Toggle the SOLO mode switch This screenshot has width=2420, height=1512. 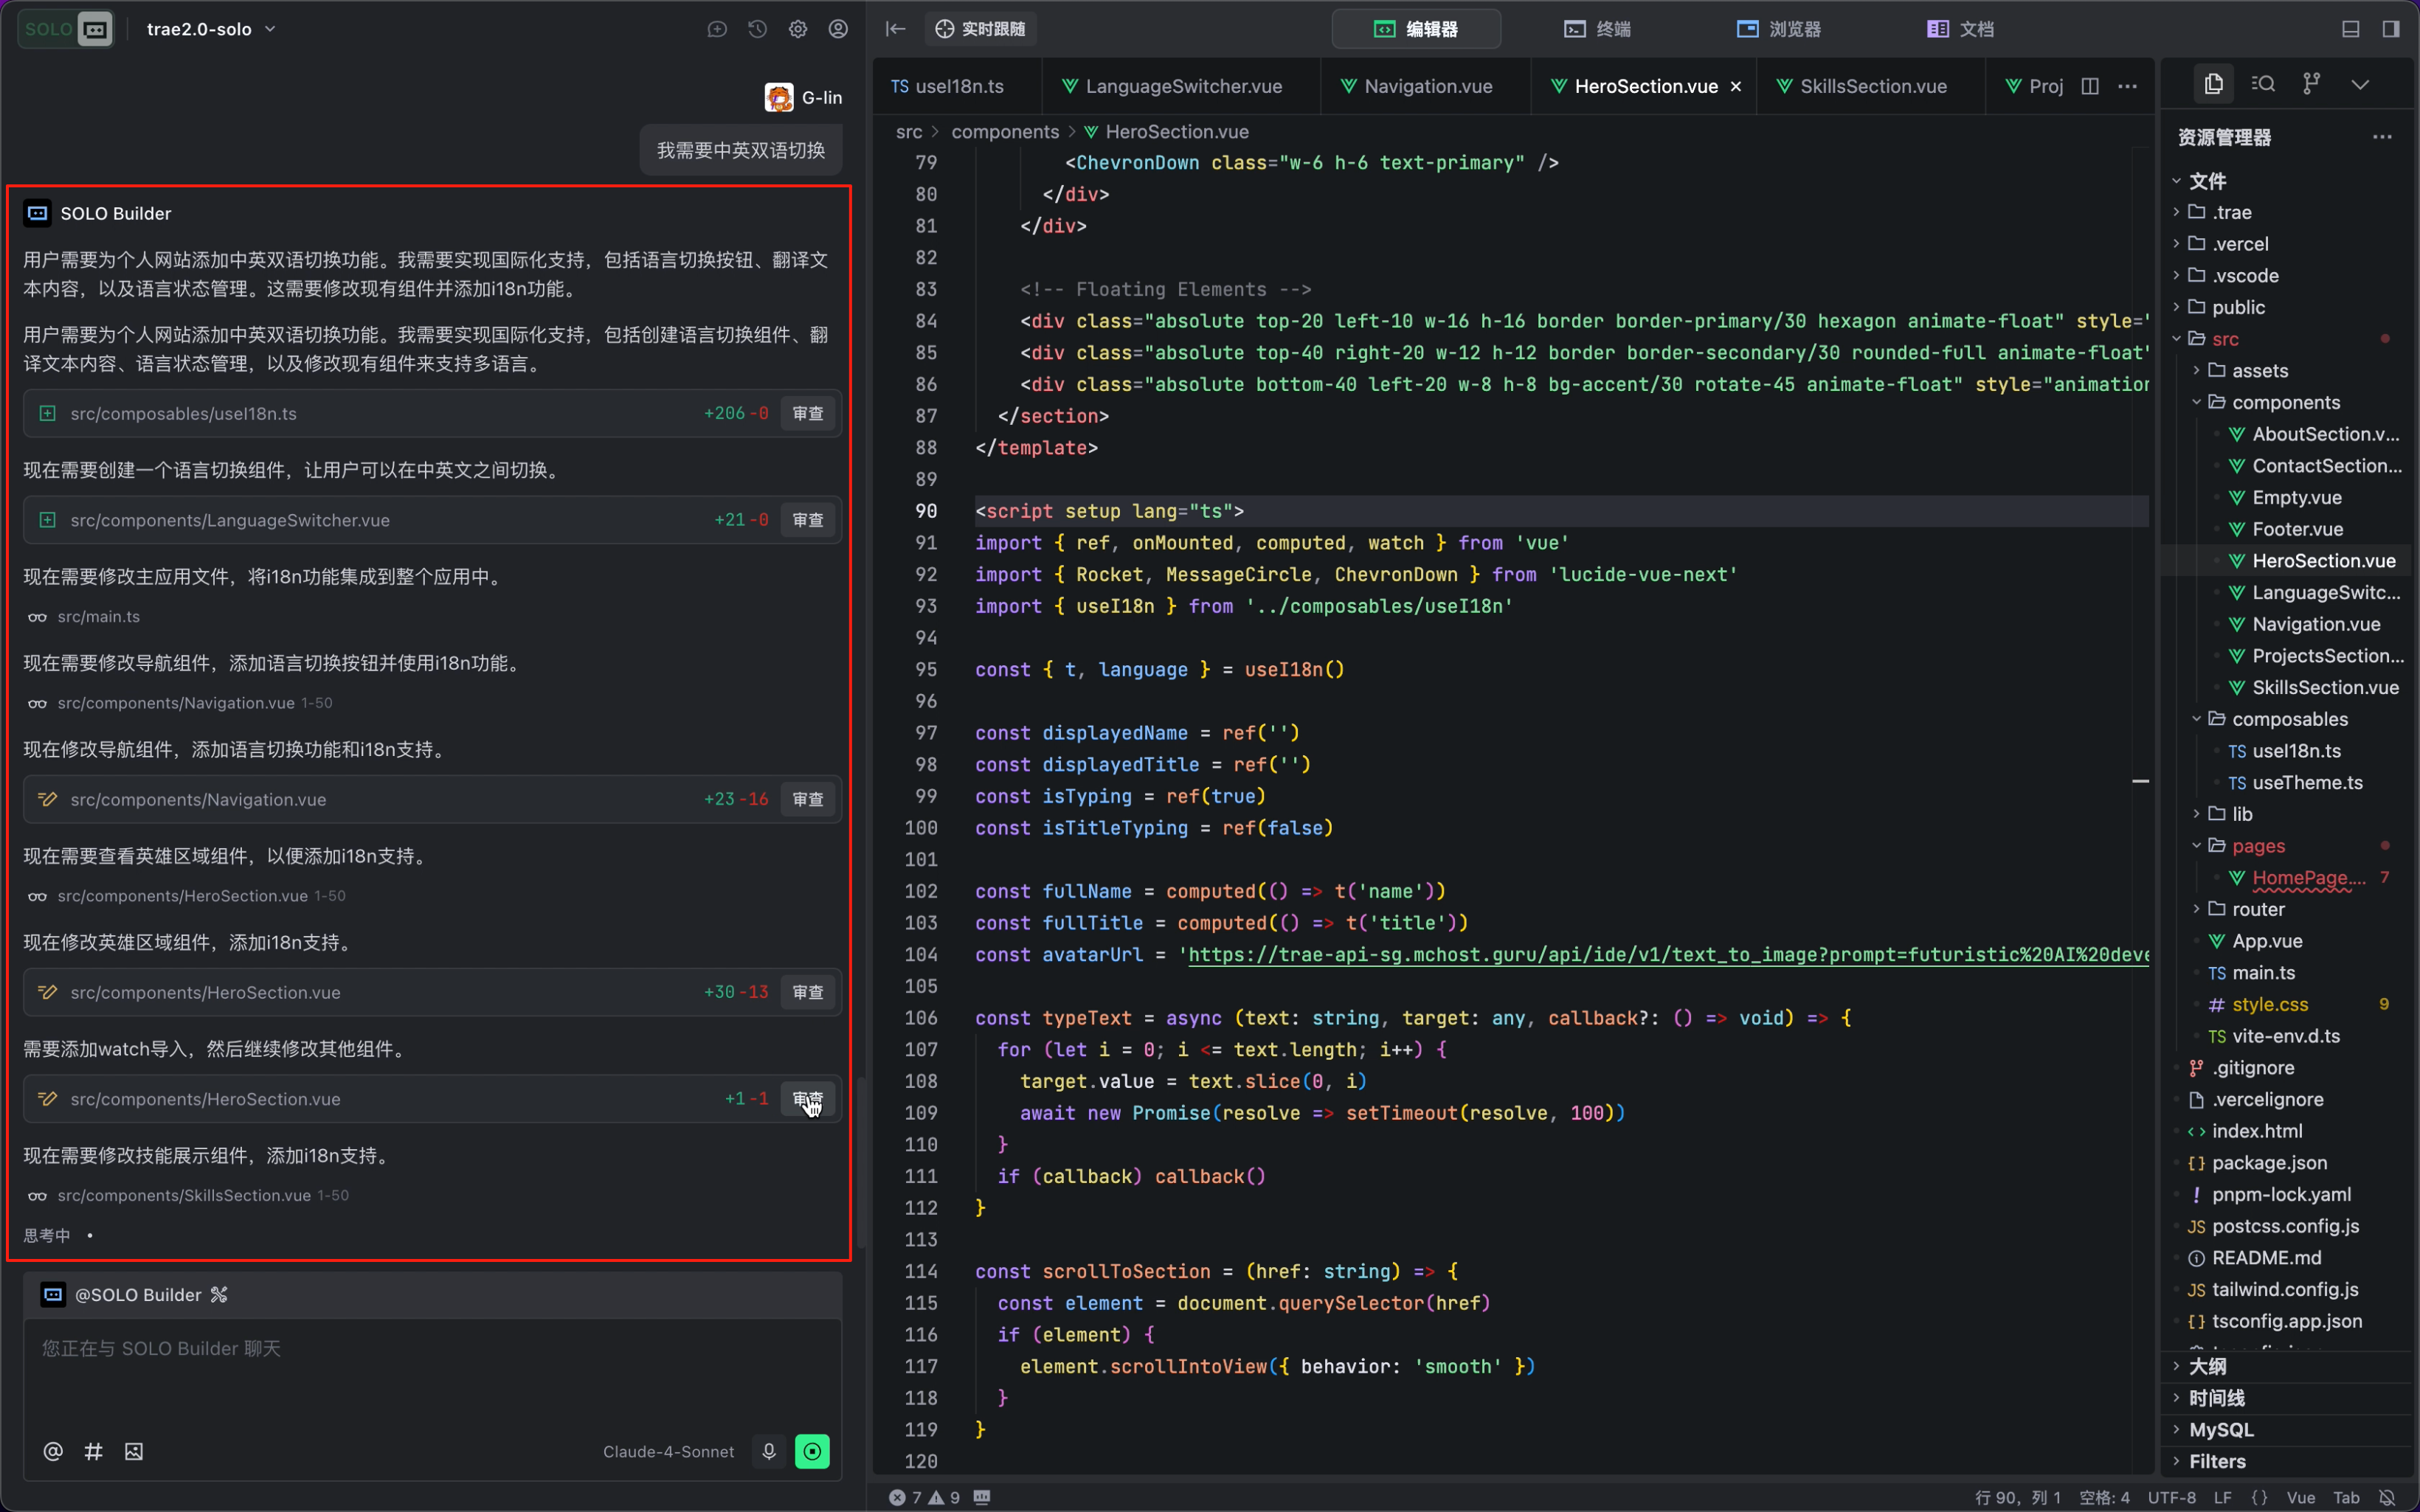(66, 29)
